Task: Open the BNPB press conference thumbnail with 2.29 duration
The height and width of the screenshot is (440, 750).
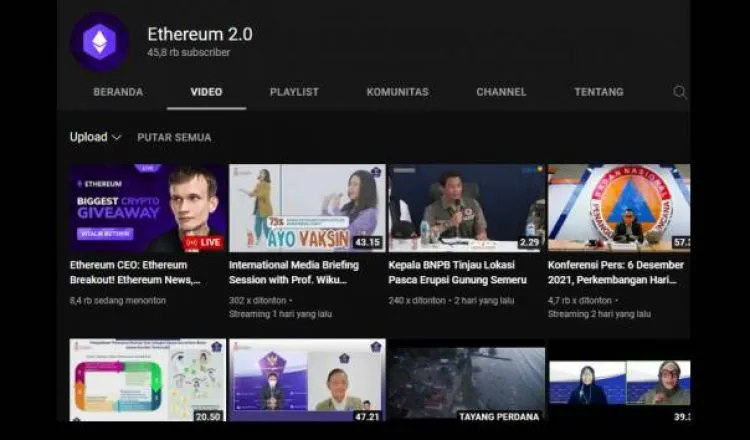Action: coord(466,208)
